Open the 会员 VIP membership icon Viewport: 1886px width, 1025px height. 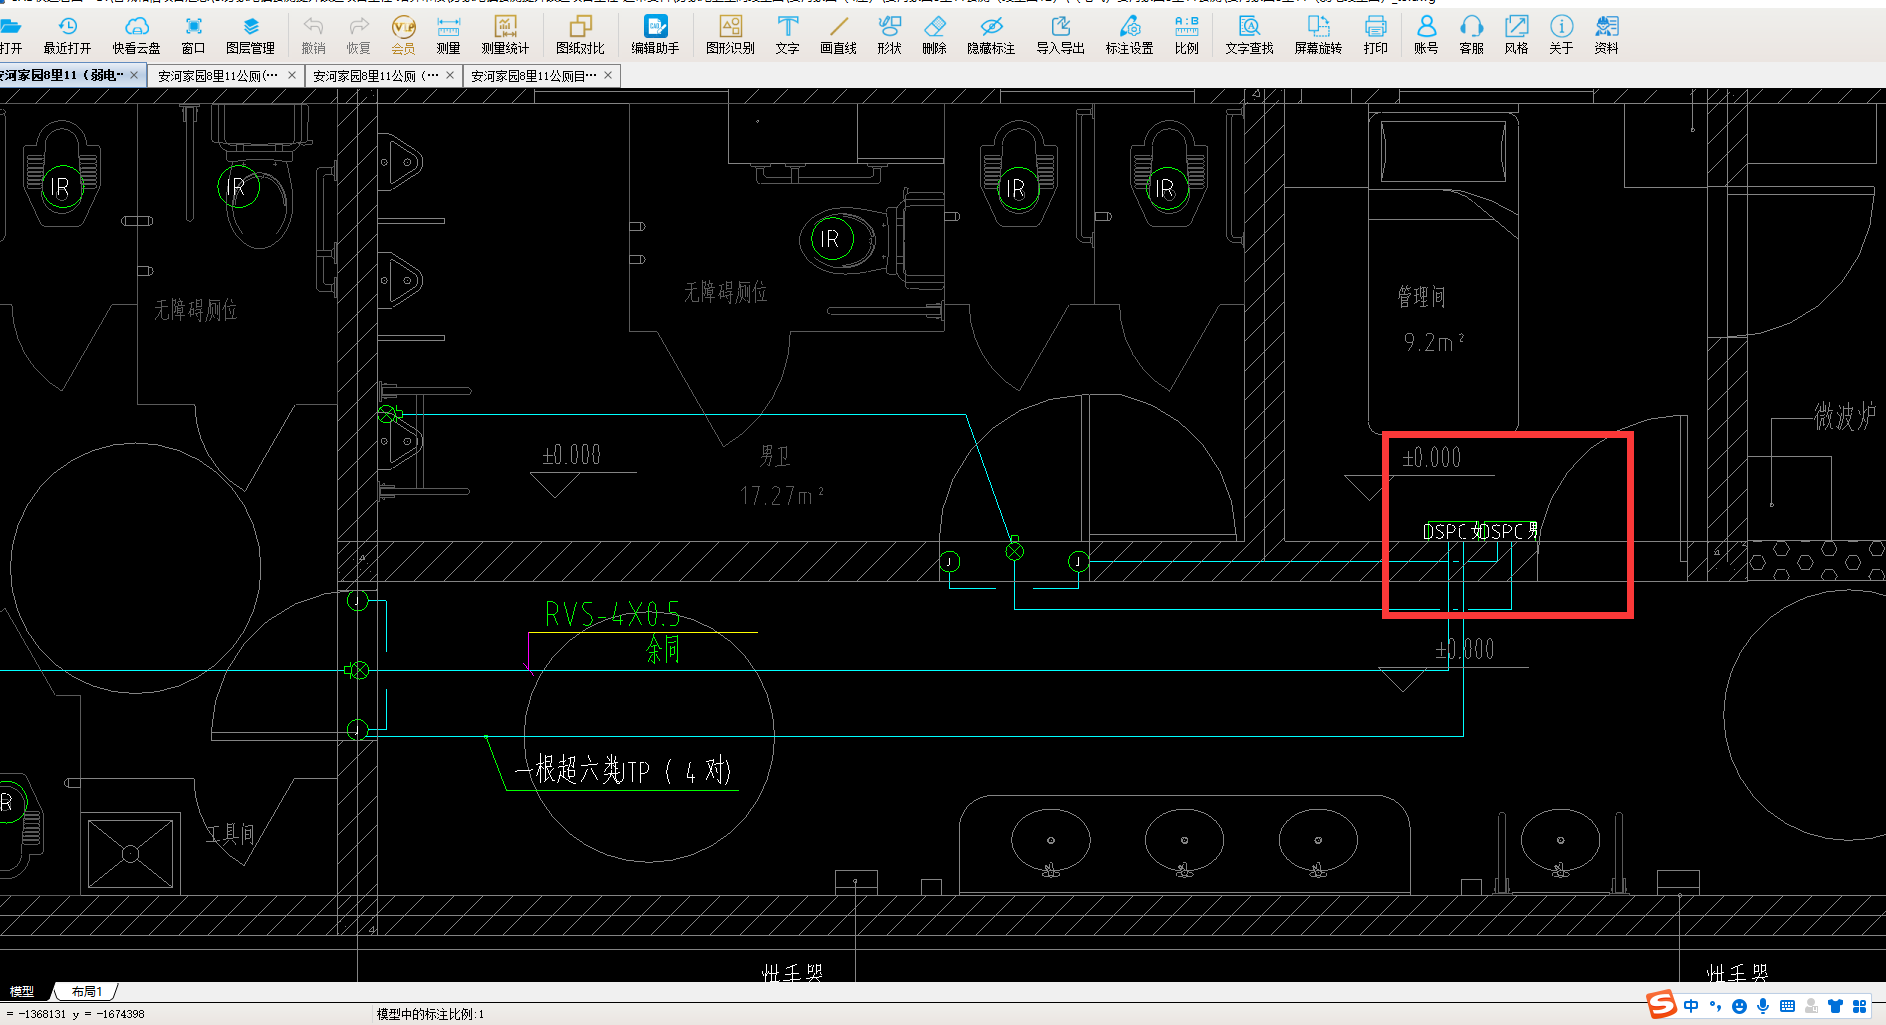pyautogui.click(x=403, y=34)
